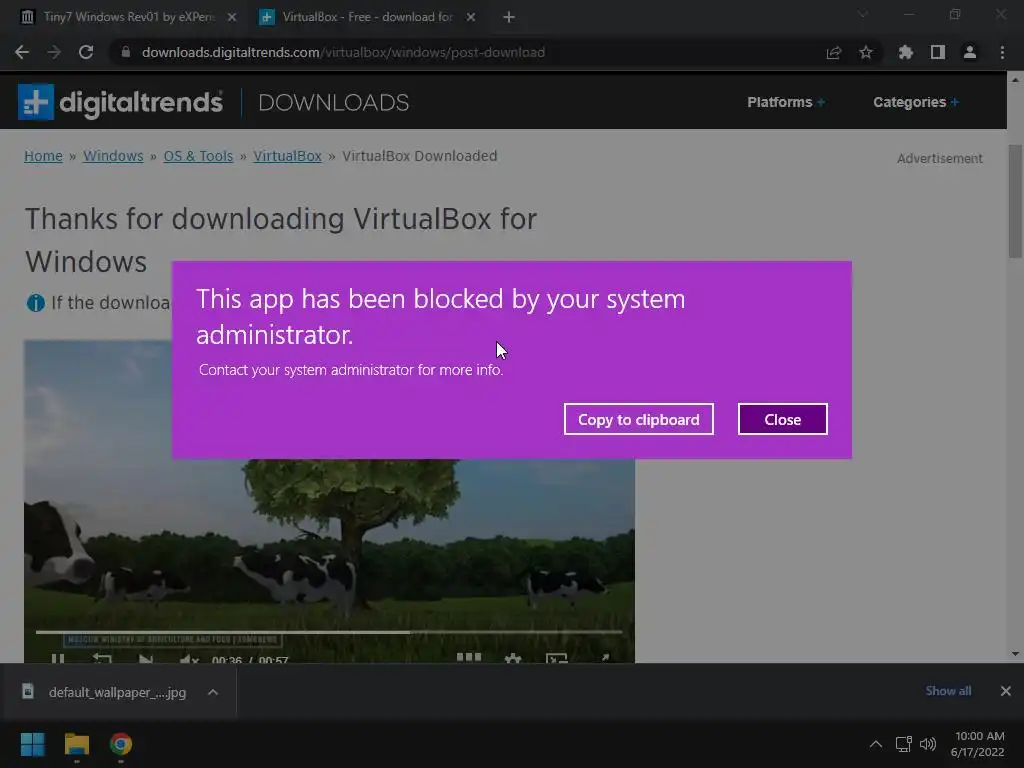Select the VirtualBox download tab
The height and width of the screenshot is (768, 1024).
point(367,17)
